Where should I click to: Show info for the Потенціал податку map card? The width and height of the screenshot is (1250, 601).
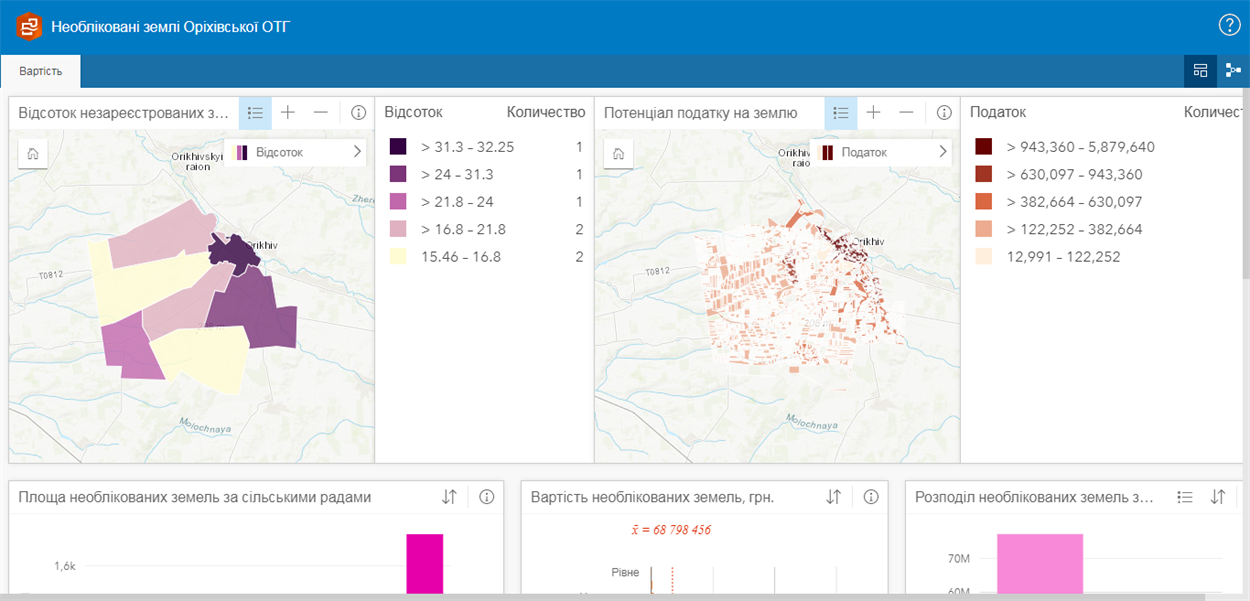coord(944,113)
